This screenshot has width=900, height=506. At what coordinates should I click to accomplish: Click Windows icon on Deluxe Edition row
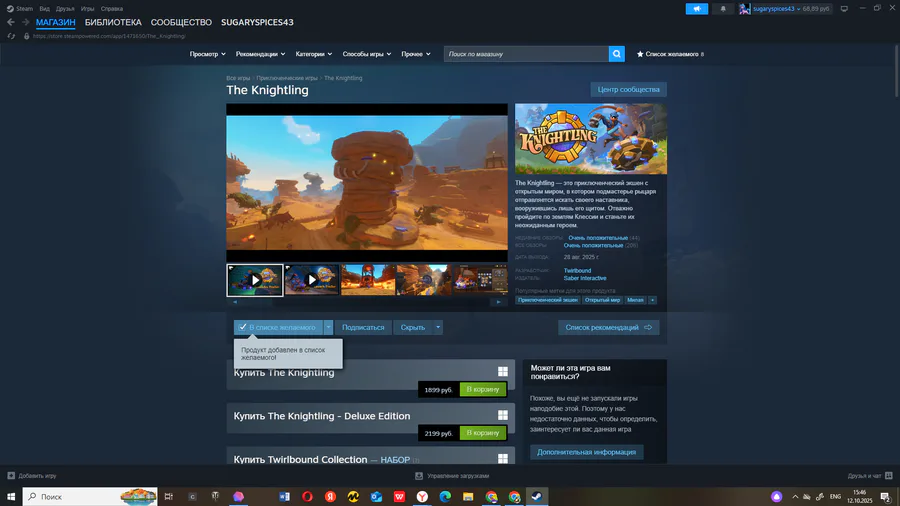click(503, 415)
